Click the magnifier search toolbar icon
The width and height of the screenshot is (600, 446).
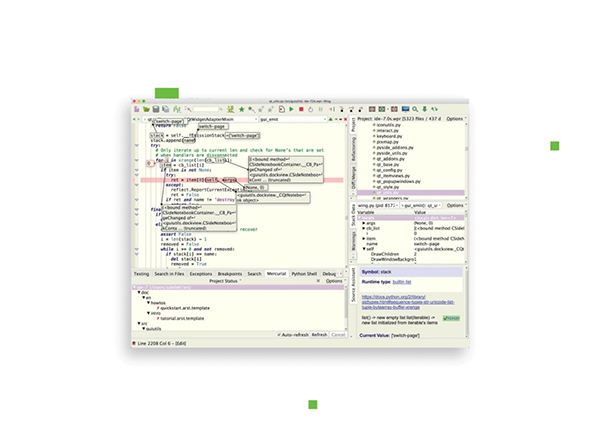(415, 109)
